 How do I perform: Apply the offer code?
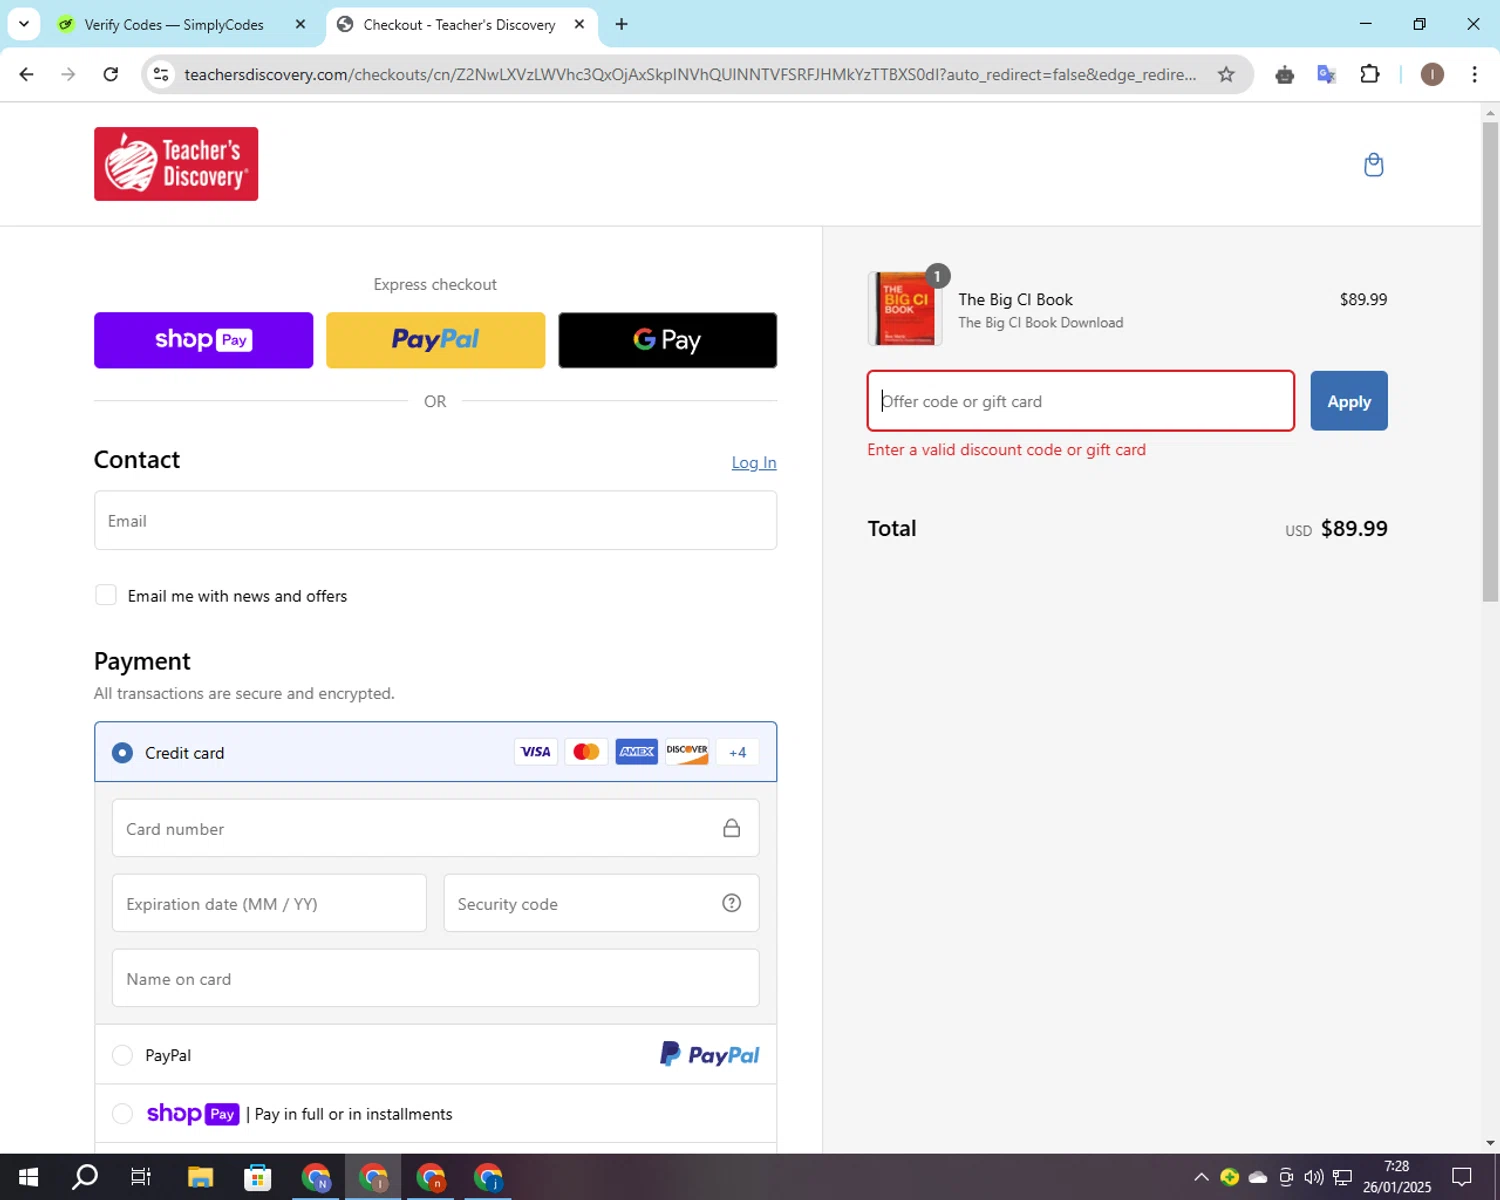pyautogui.click(x=1349, y=401)
